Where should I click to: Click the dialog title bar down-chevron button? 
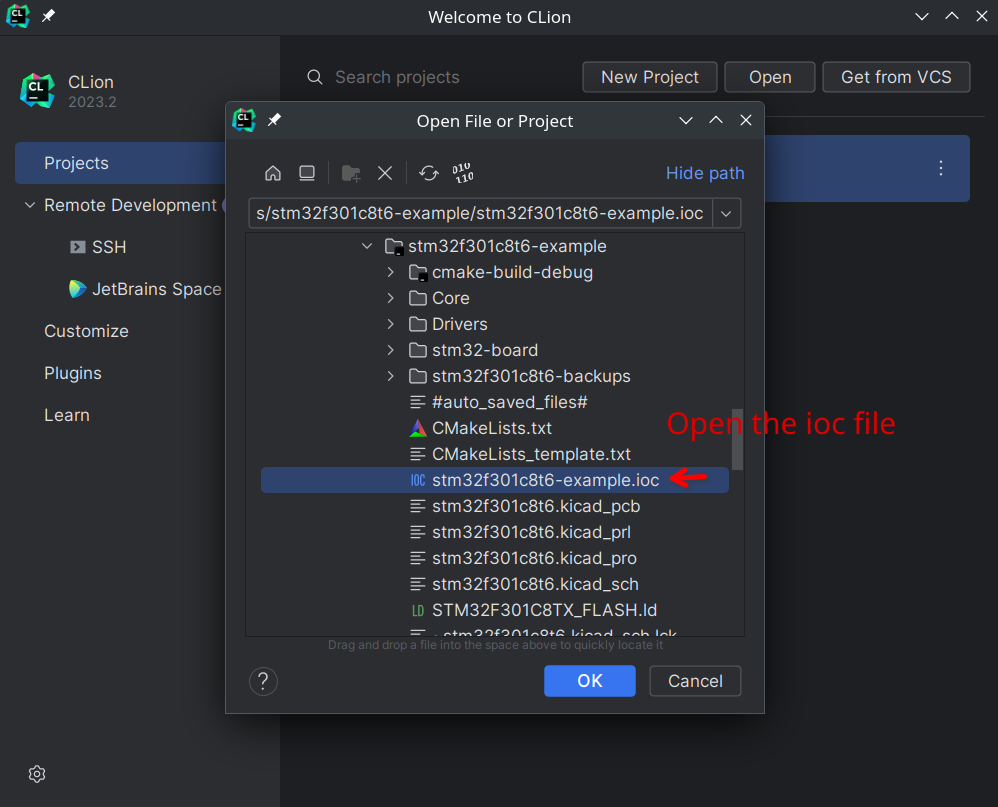[685, 120]
